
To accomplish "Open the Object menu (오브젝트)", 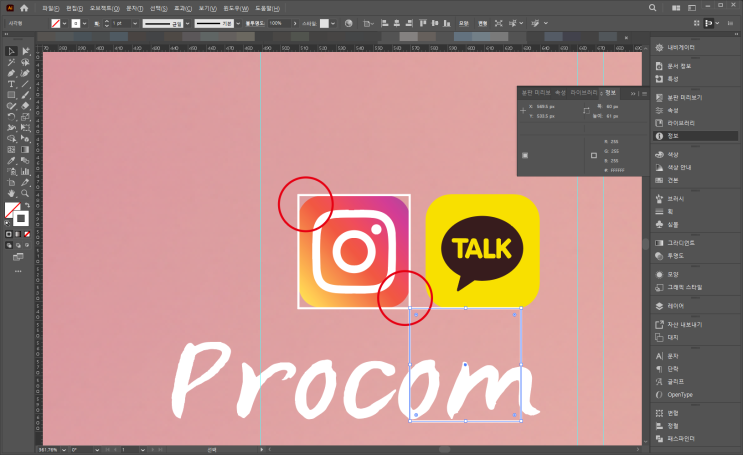I will (105, 9).
